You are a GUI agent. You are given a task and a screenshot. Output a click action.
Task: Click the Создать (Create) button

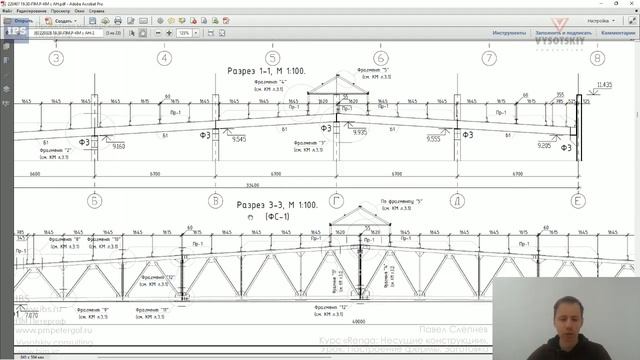point(60,20)
